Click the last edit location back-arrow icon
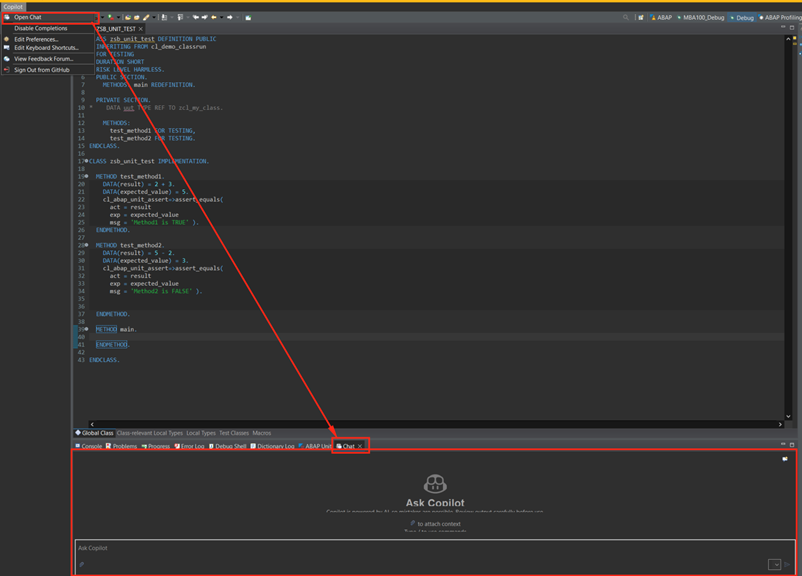The width and height of the screenshot is (802, 576). coord(195,17)
